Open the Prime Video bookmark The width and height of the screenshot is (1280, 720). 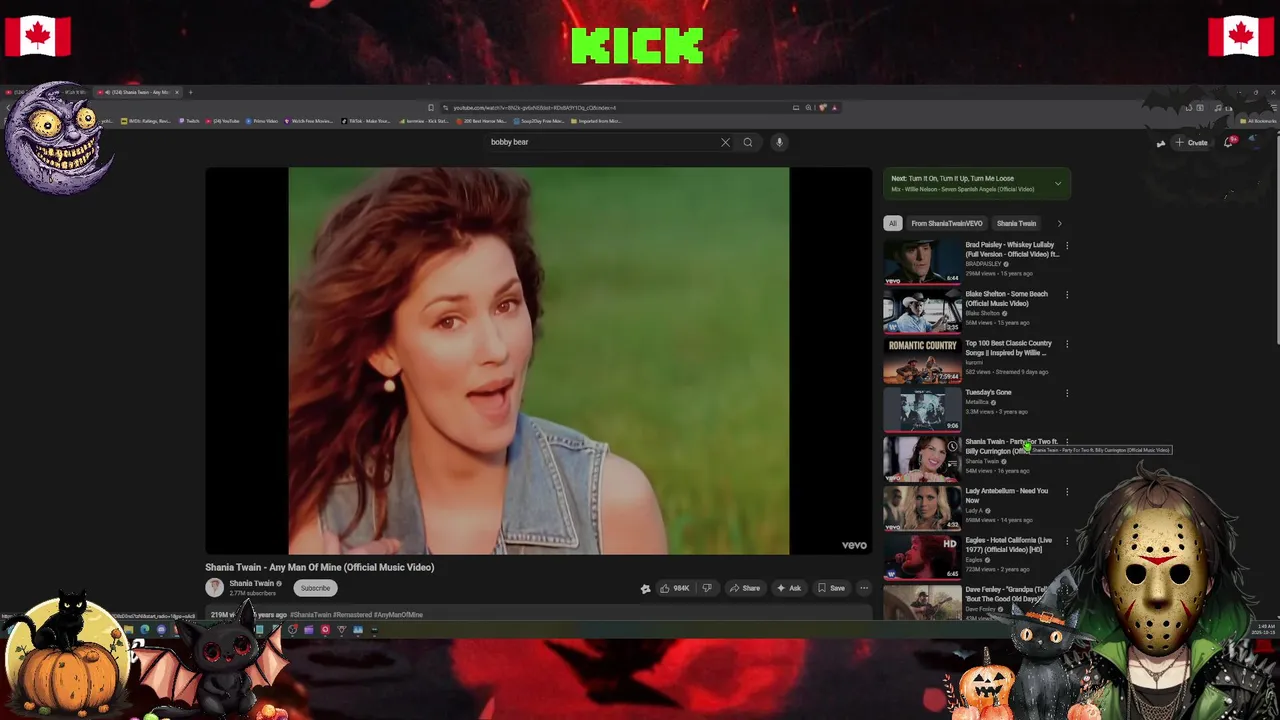point(262,121)
